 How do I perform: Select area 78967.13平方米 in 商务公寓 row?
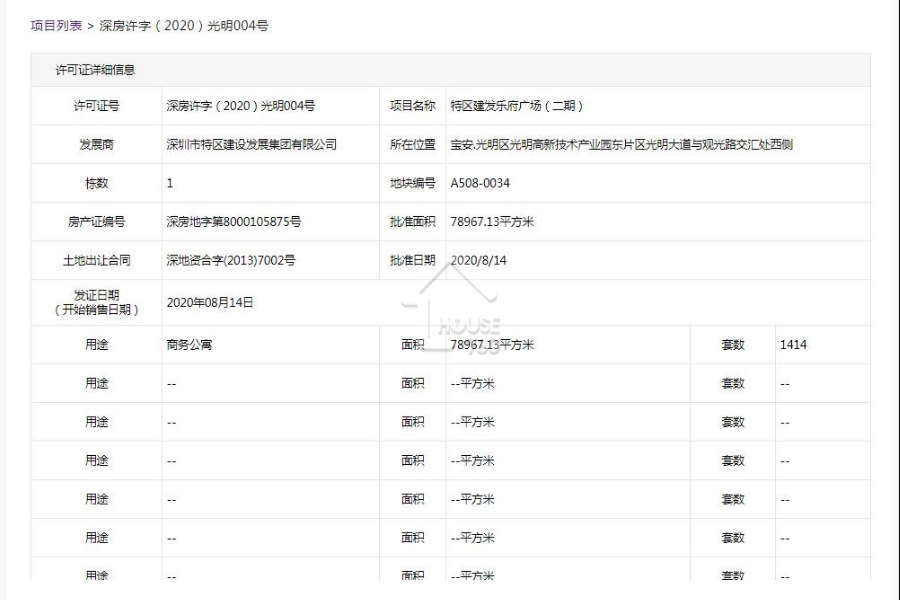[x=492, y=345]
